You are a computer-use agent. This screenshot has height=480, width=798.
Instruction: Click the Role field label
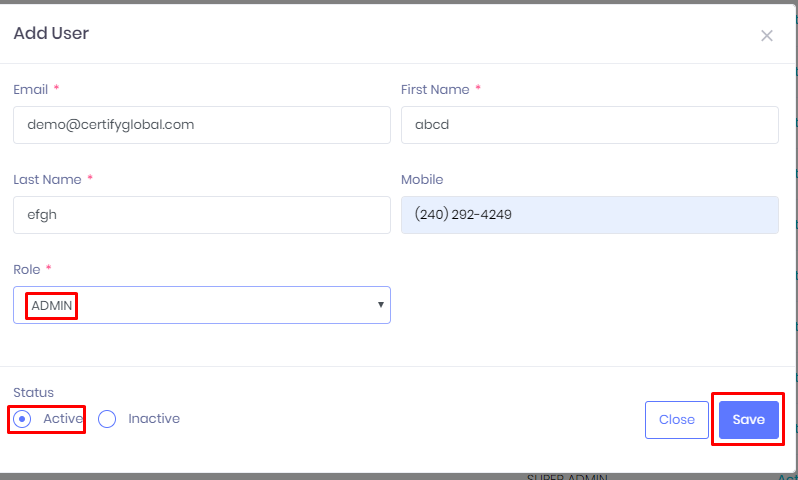[27, 269]
